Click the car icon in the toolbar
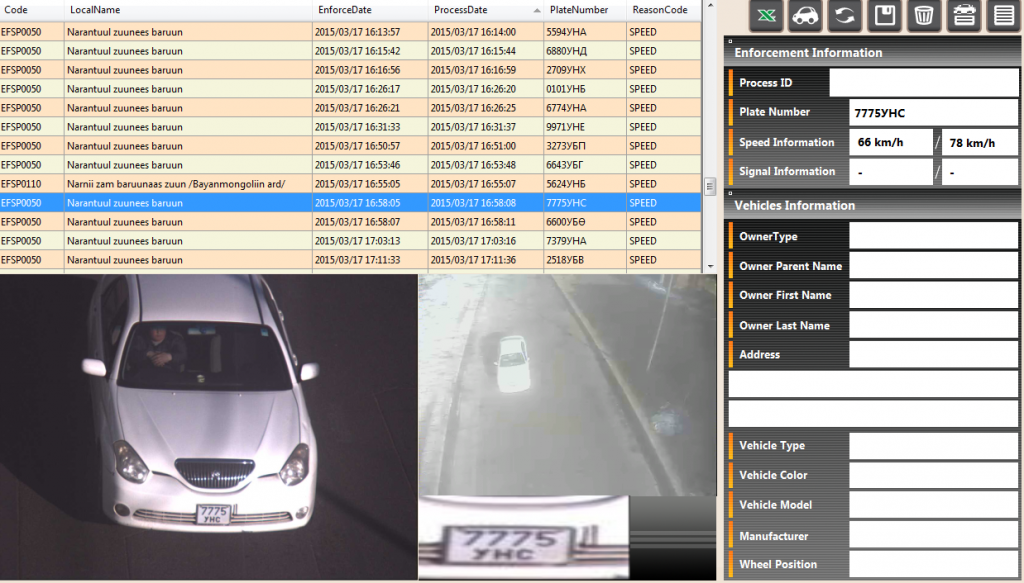Image resolution: width=1024 pixels, height=583 pixels. pyautogui.click(x=805, y=16)
